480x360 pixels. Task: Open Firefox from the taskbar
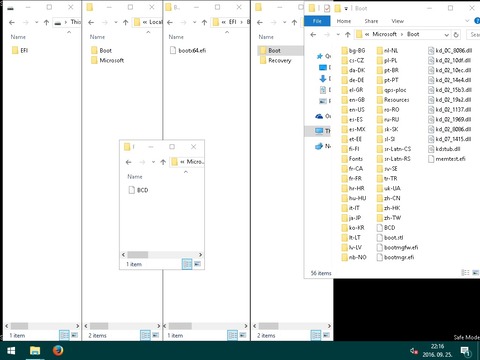(x=58, y=350)
